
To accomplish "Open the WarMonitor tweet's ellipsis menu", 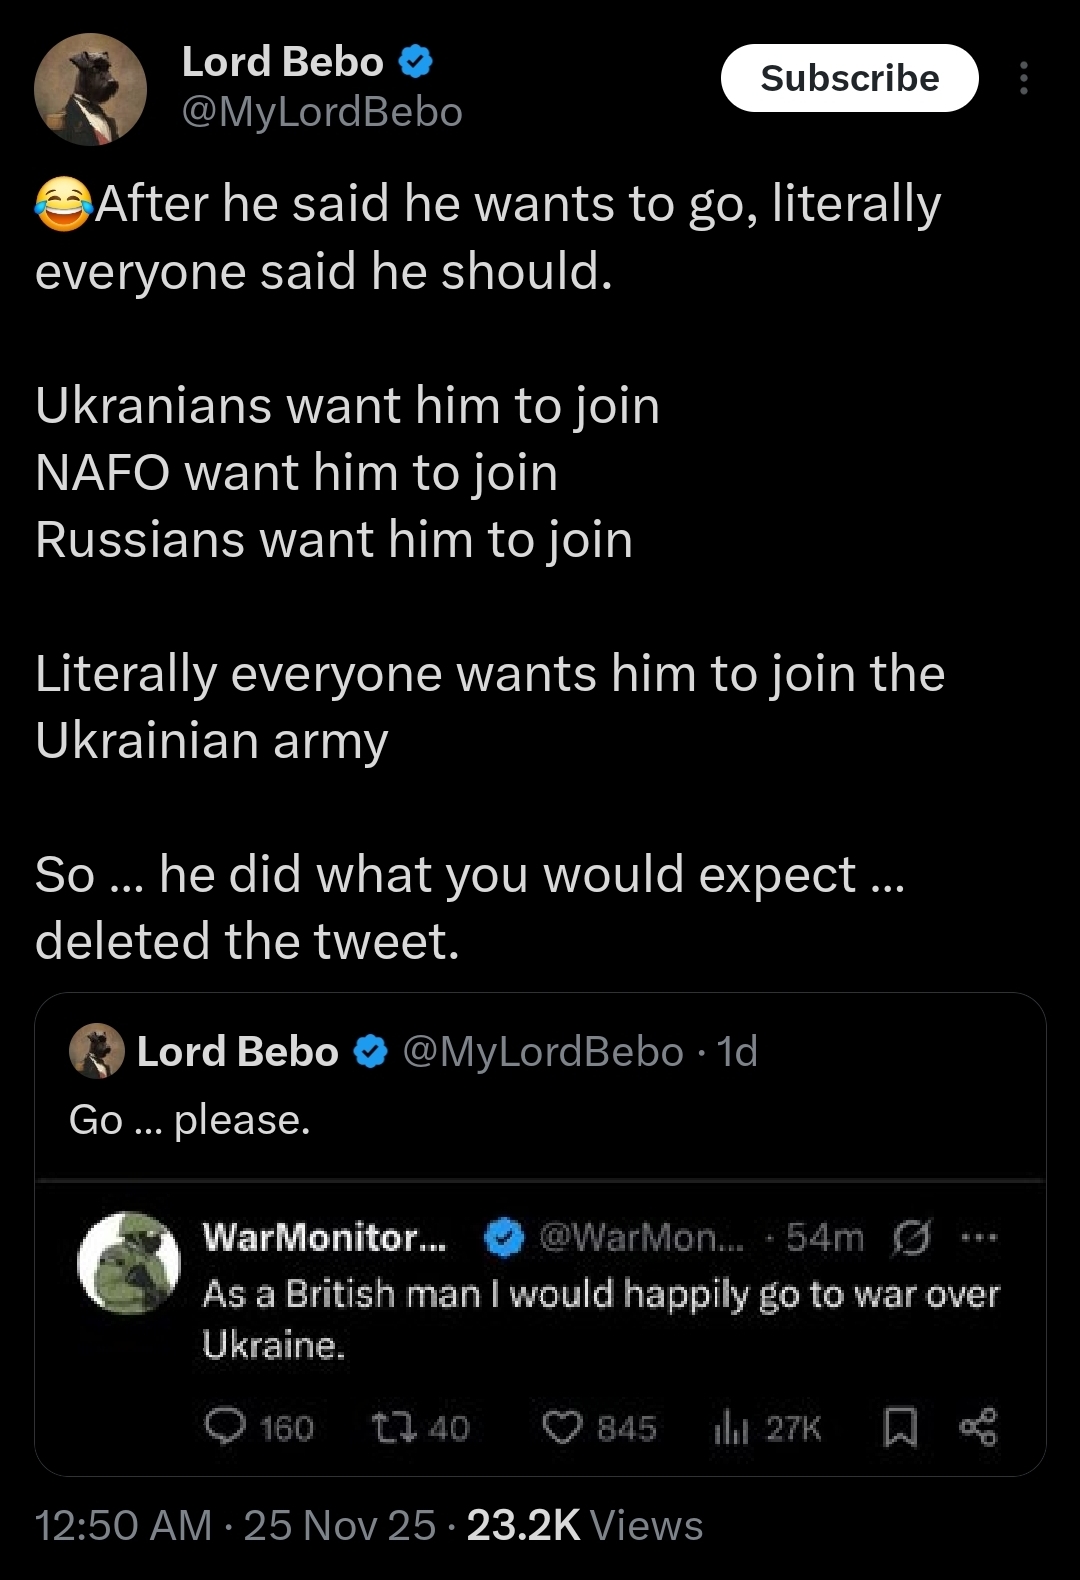I will tap(979, 1238).
